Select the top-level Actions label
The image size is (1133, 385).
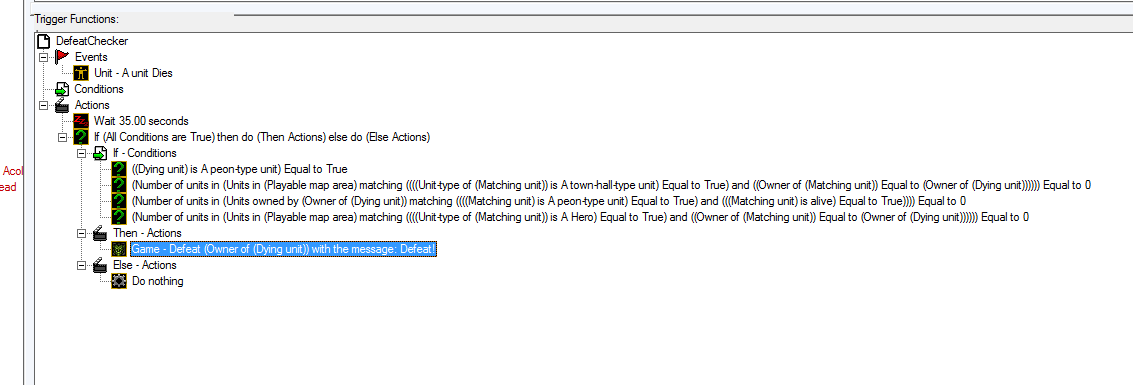point(92,105)
